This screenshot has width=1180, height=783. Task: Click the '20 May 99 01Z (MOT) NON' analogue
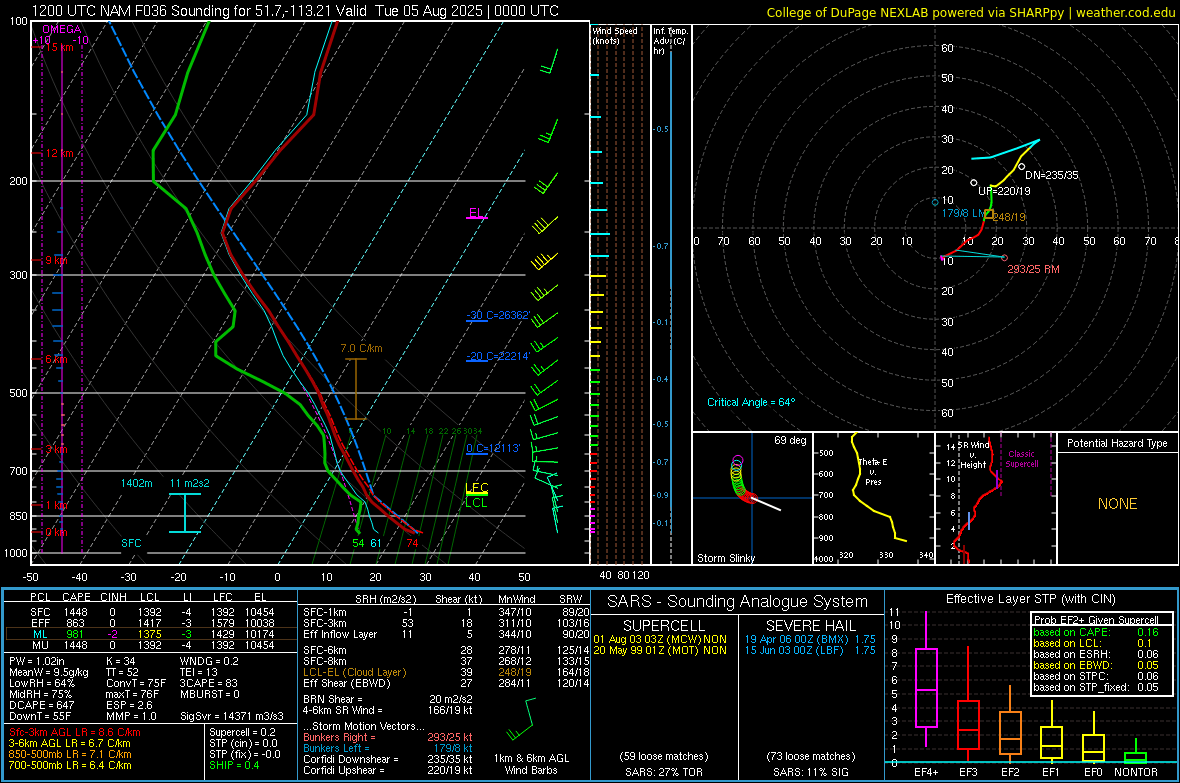tap(660, 650)
